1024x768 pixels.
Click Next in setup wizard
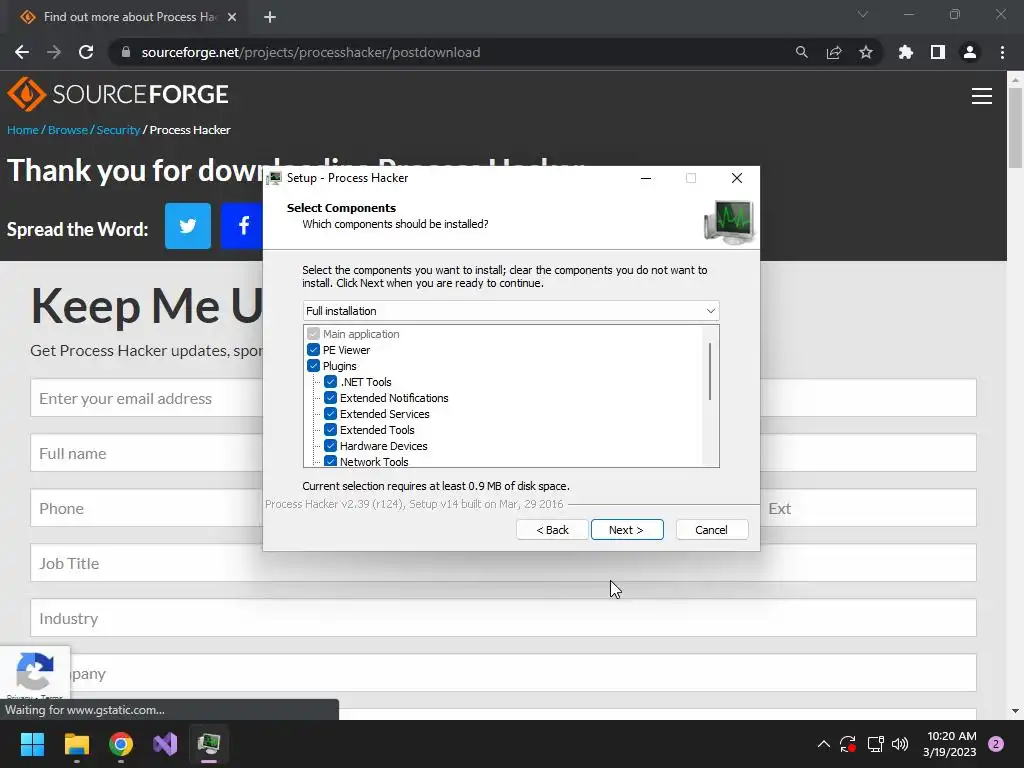coord(627,530)
